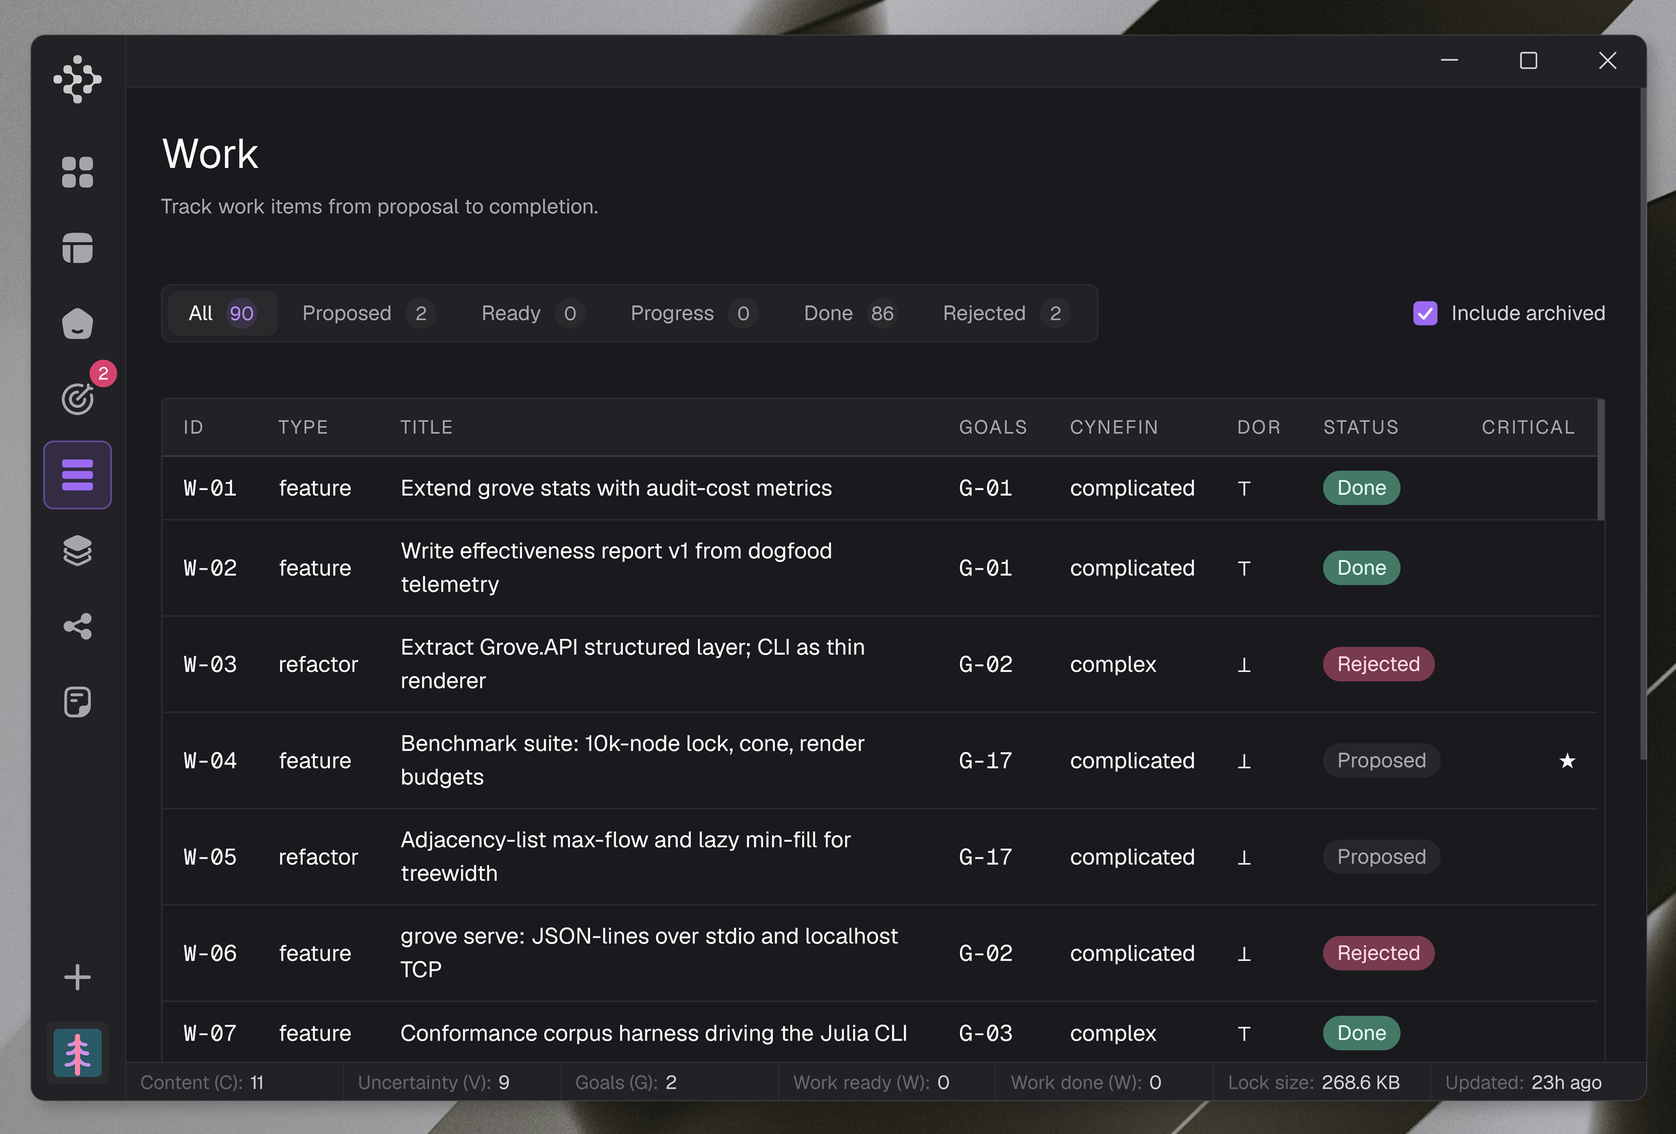Click the Done badge on W-02
Screen dimensions: 1676x1134
(x=1361, y=568)
